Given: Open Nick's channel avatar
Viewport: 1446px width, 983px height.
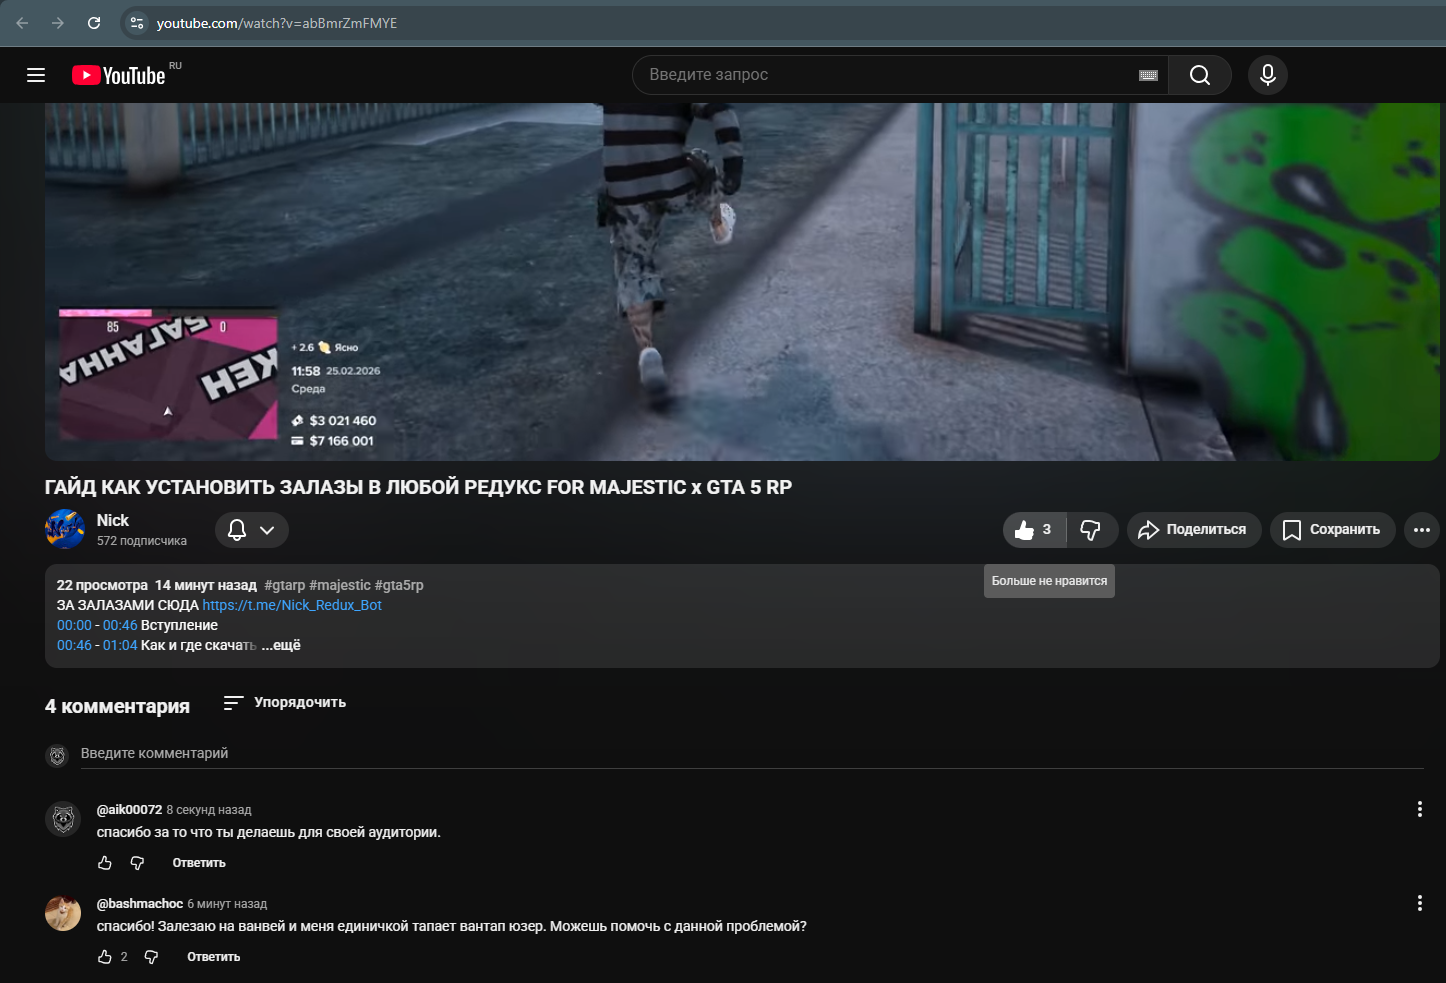Looking at the screenshot, I should [x=65, y=529].
